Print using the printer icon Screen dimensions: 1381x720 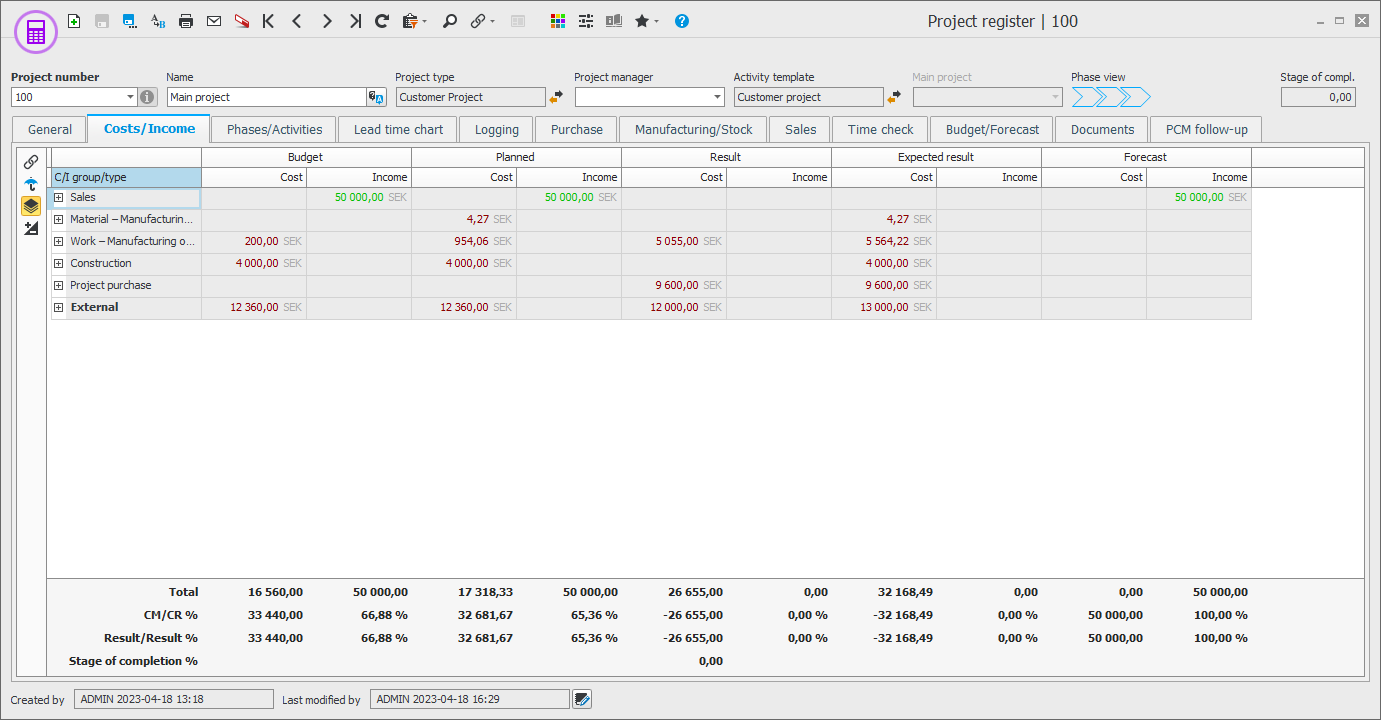click(186, 20)
